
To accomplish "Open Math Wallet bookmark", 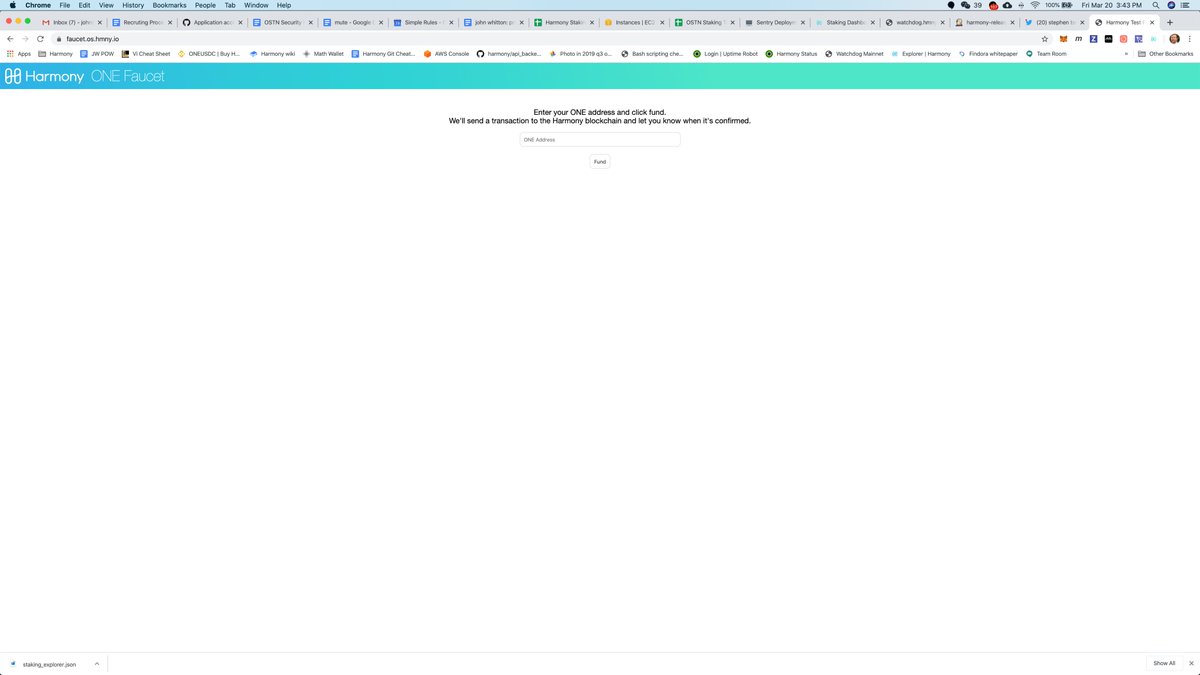I will coord(321,53).
